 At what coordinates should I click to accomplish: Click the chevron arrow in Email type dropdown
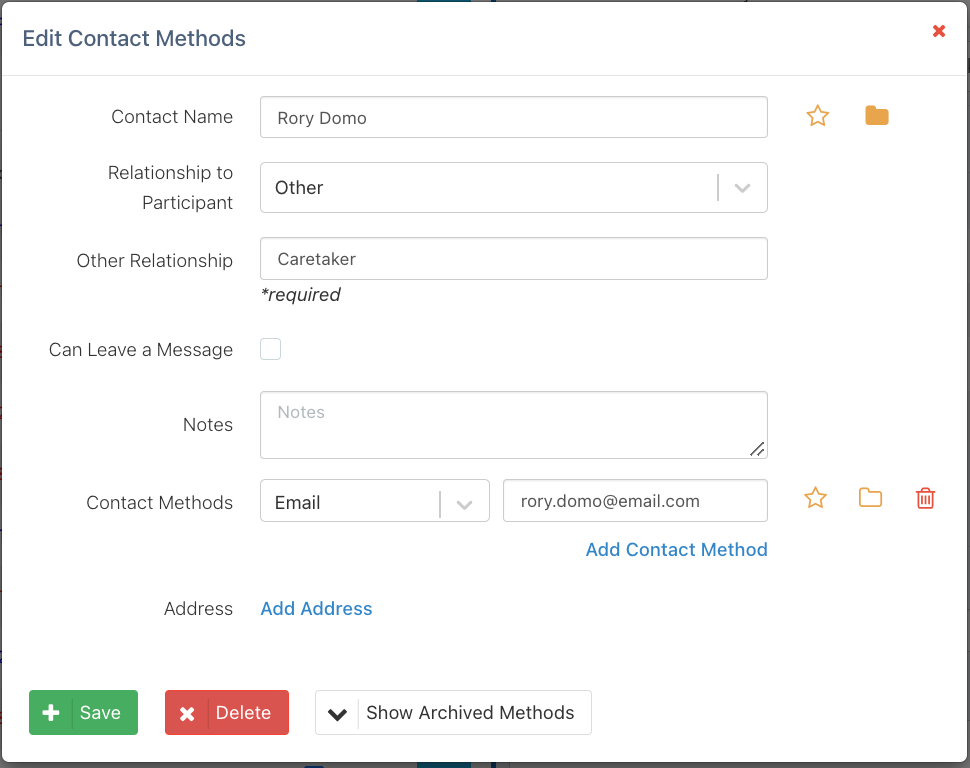464,504
